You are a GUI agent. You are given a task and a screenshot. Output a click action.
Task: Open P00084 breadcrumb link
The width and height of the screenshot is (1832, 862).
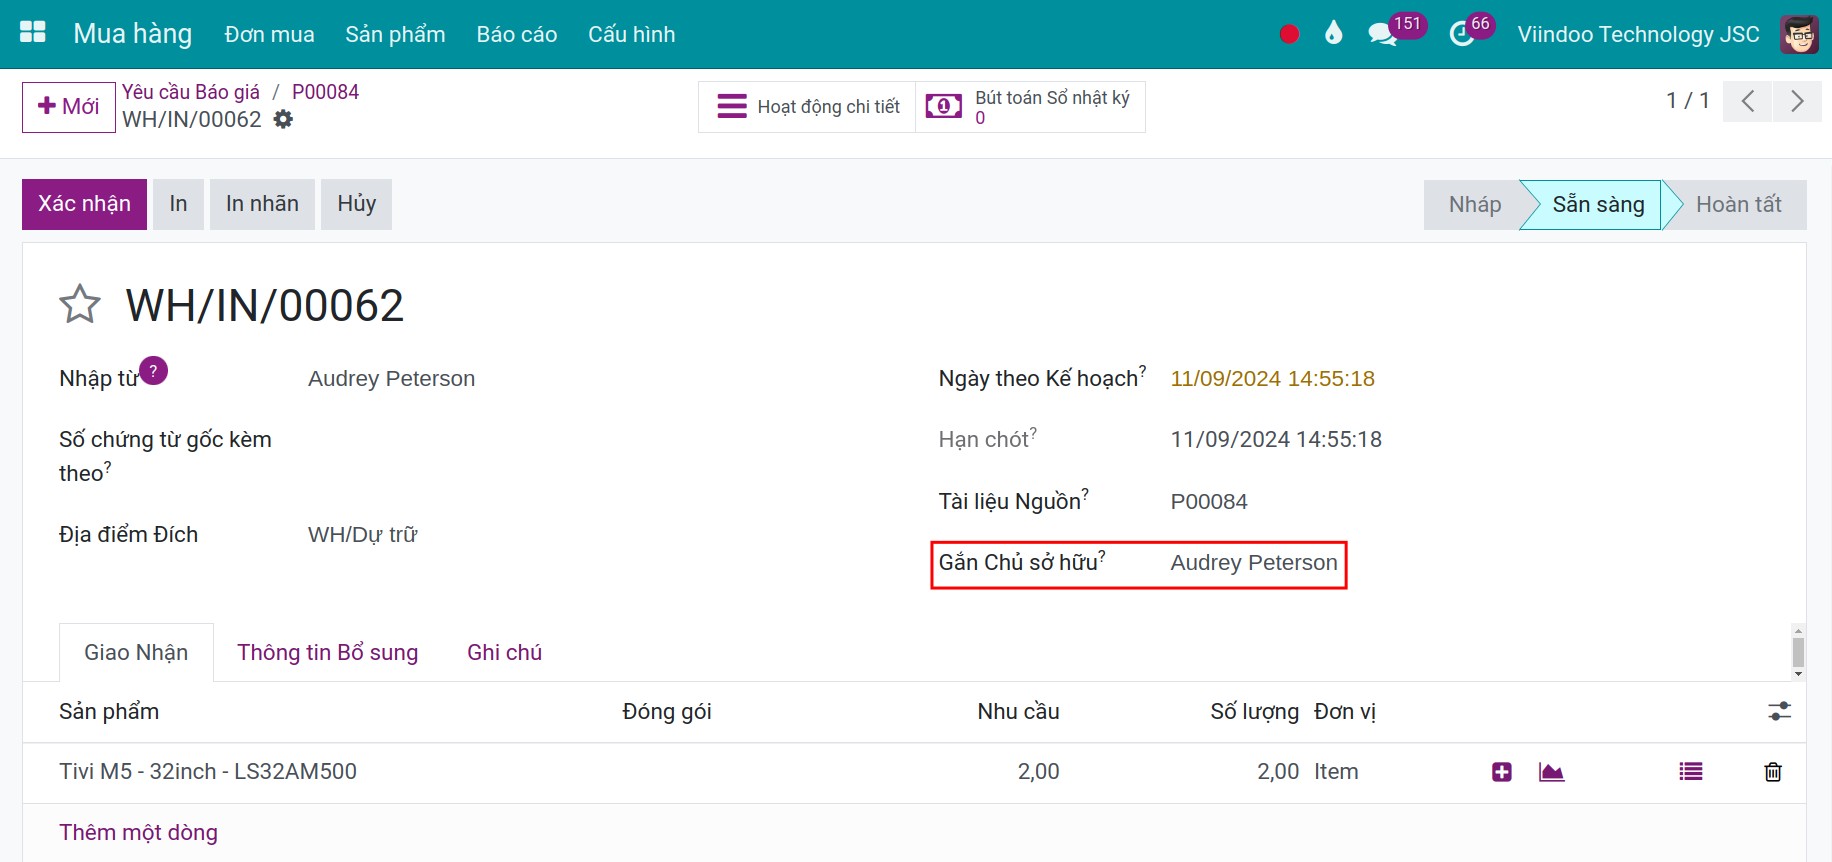click(x=325, y=92)
